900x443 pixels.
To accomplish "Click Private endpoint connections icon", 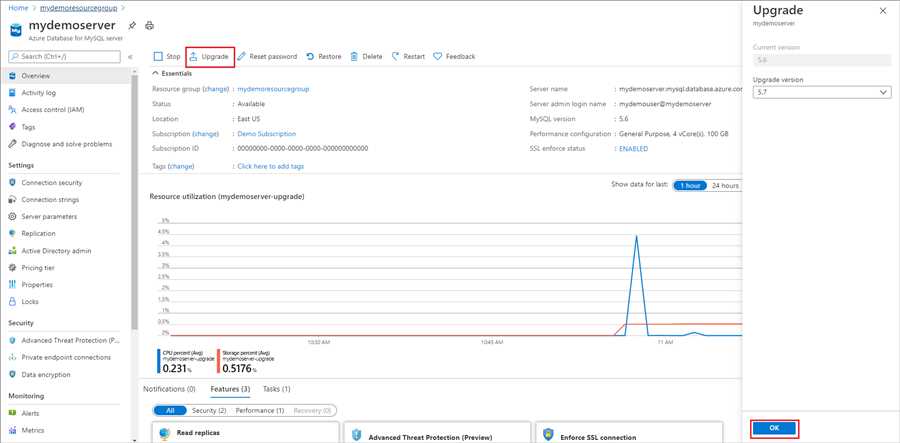I will pyautogui.click(x=12, y=357).
